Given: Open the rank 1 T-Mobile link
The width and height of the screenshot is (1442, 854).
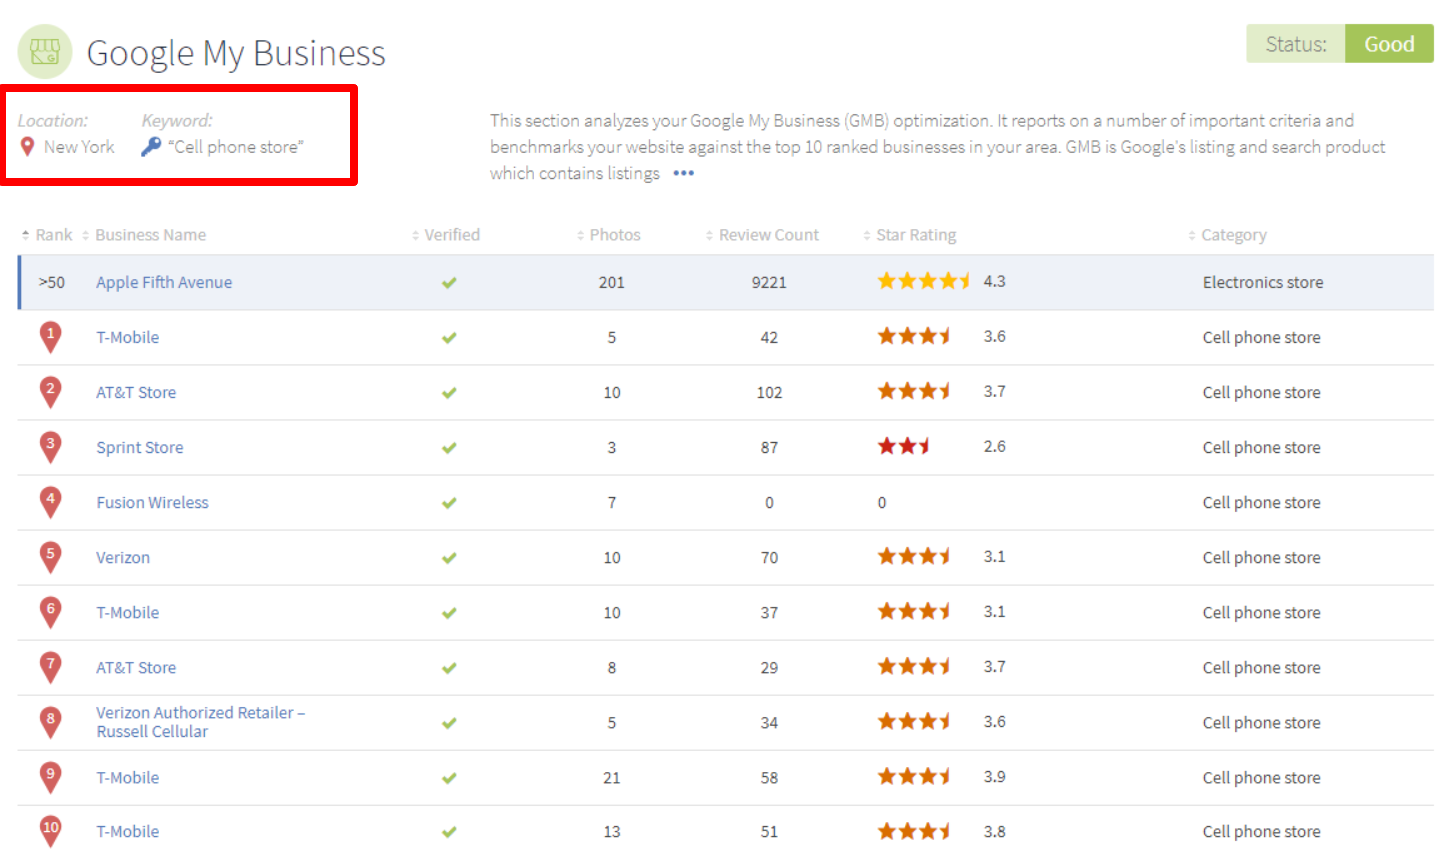Looking at the screenshot, I should (128, 337).
